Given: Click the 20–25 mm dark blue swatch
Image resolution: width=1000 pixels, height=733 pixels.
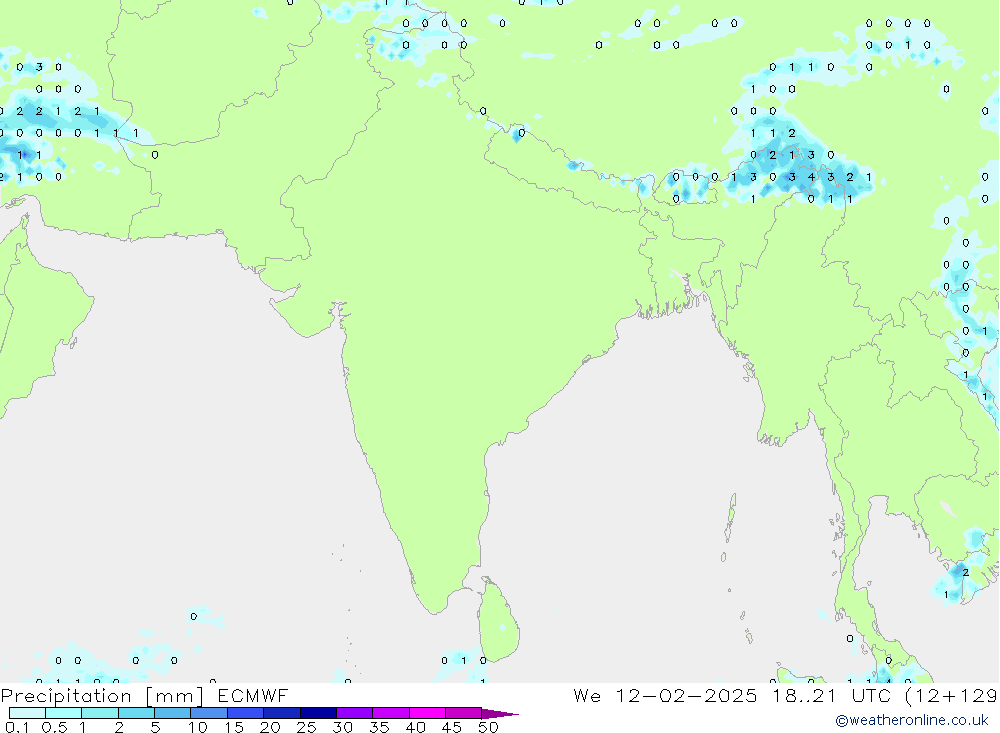Looking at the screenshot, I should tap(282, 713).
